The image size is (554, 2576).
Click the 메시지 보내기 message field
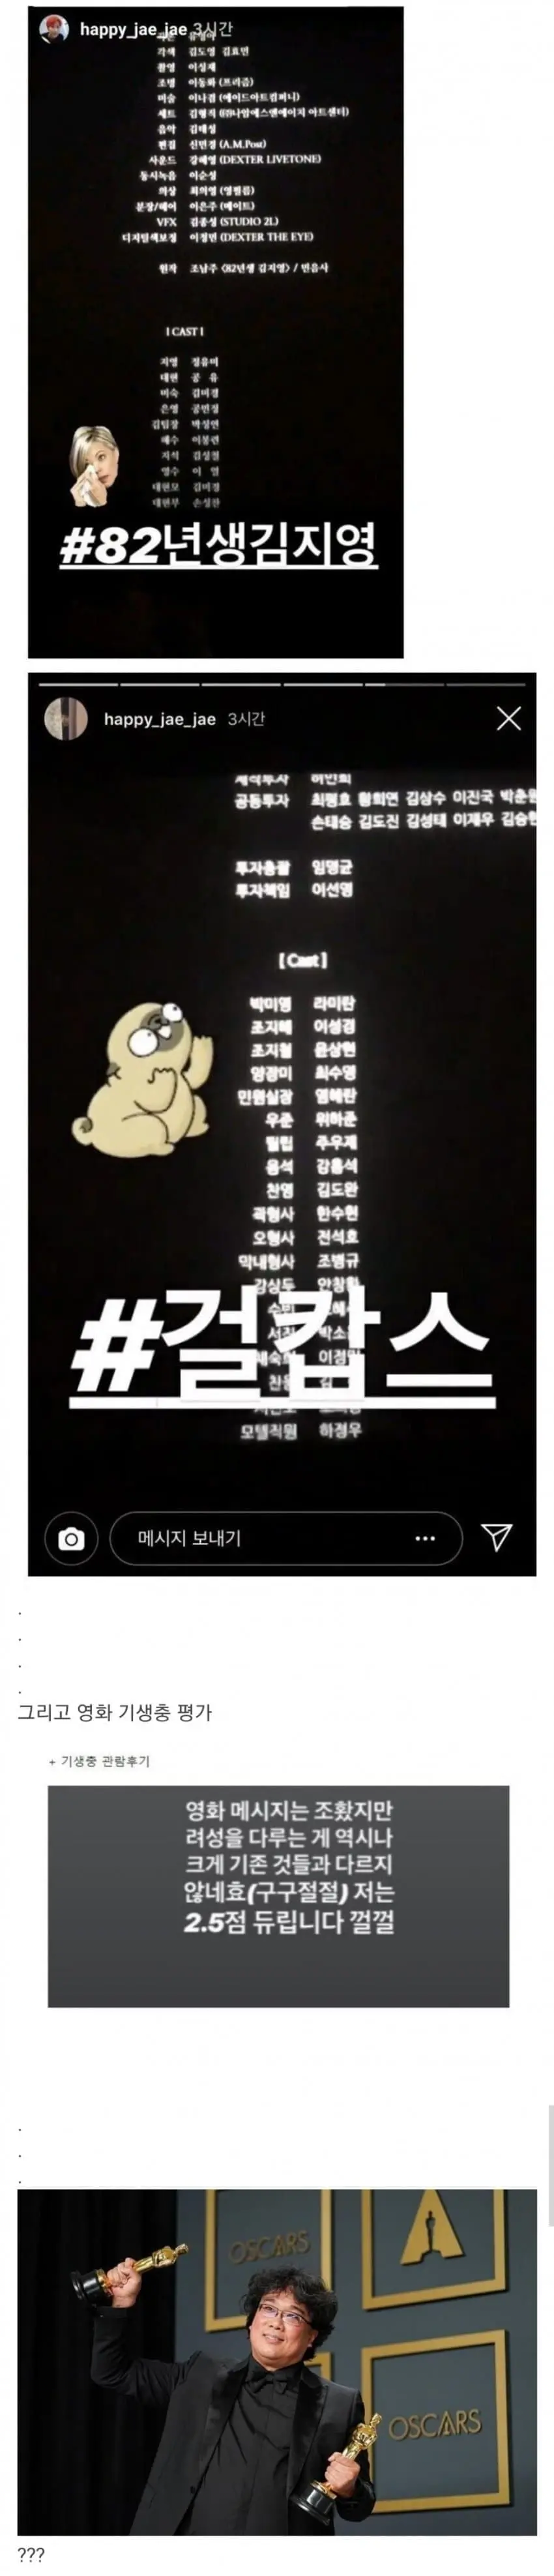pyautogui.click(x=285, y=1538)
